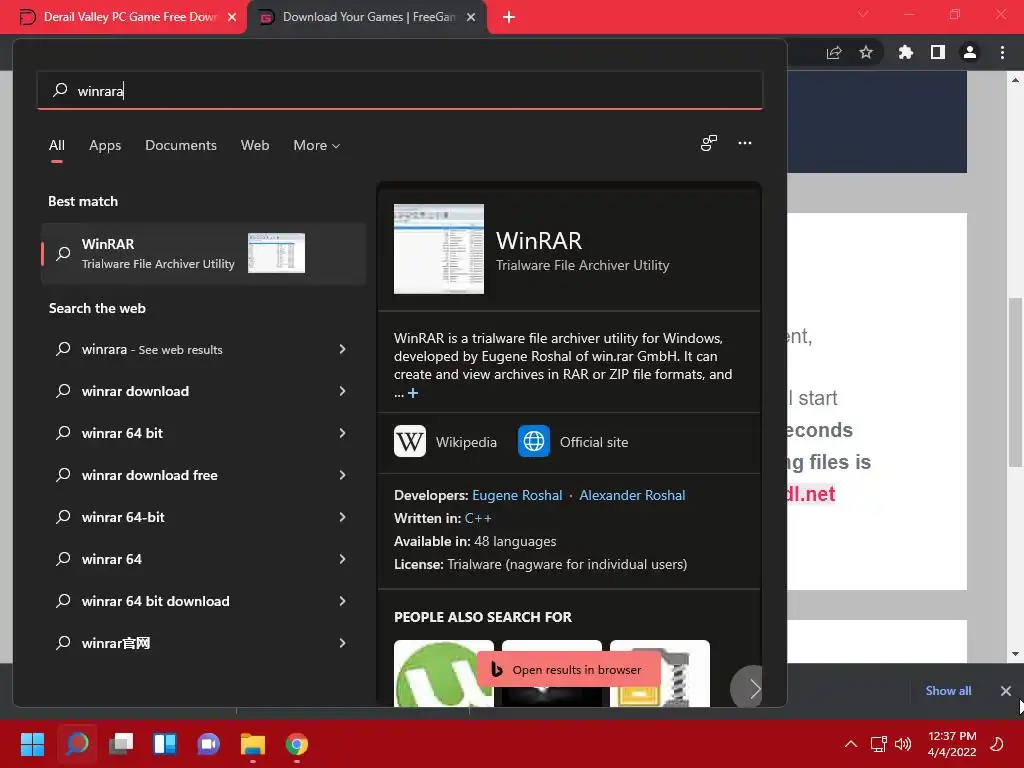The height and width of the screenshot is (768, 1024).
Task: Select the All search filter tab
Action: (57, 145)
